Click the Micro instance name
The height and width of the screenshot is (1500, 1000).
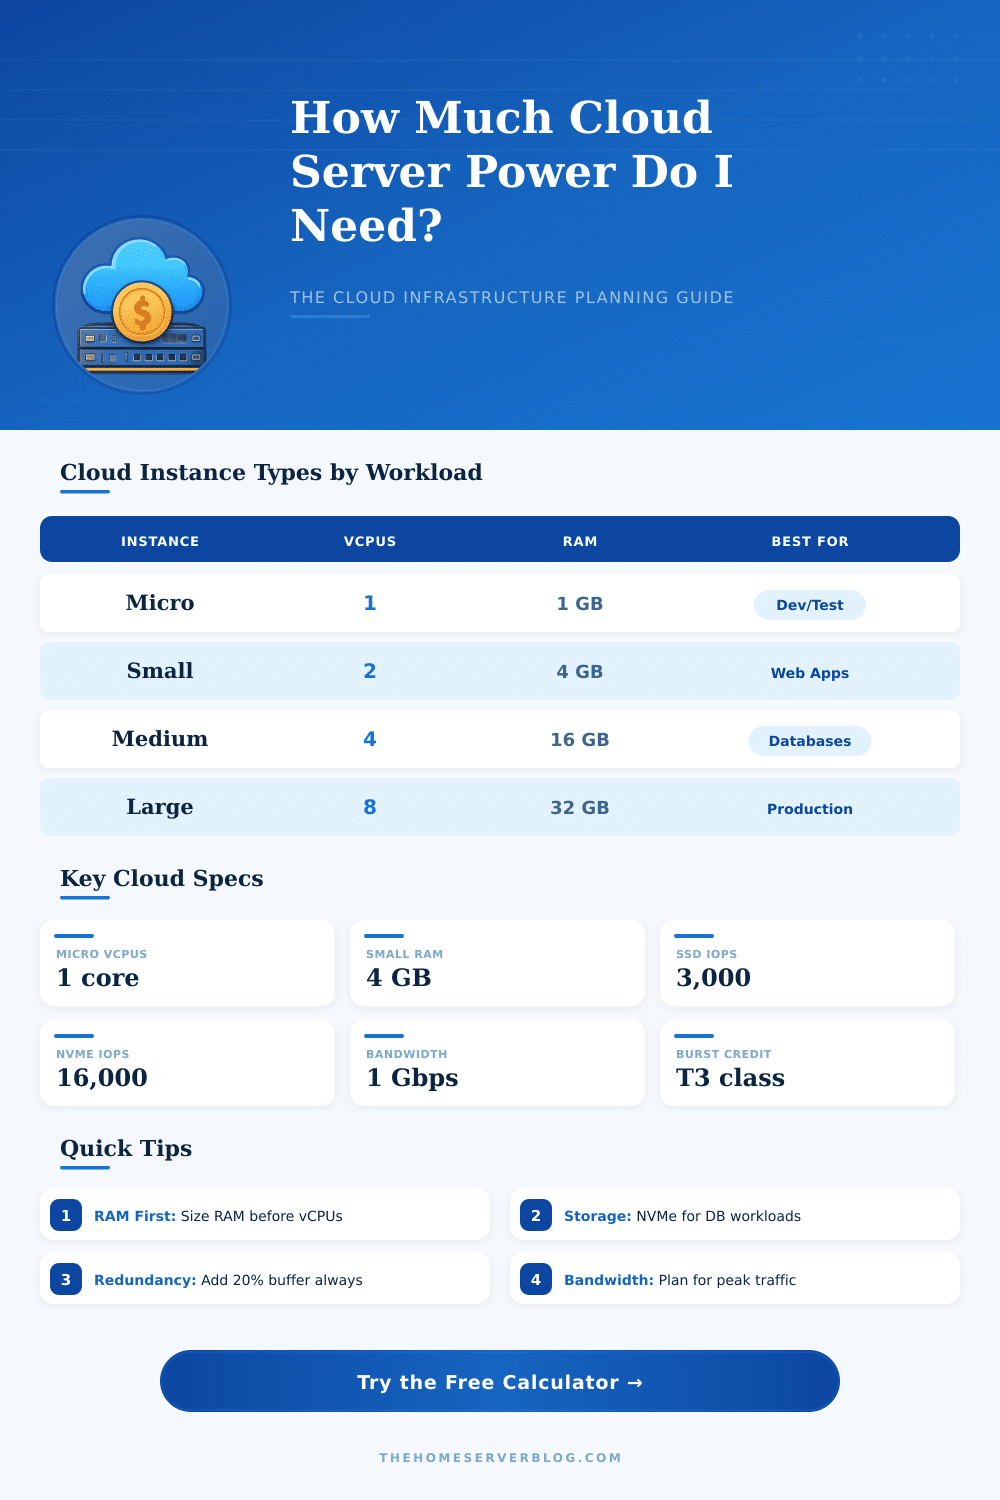click(x=160, y=603)
